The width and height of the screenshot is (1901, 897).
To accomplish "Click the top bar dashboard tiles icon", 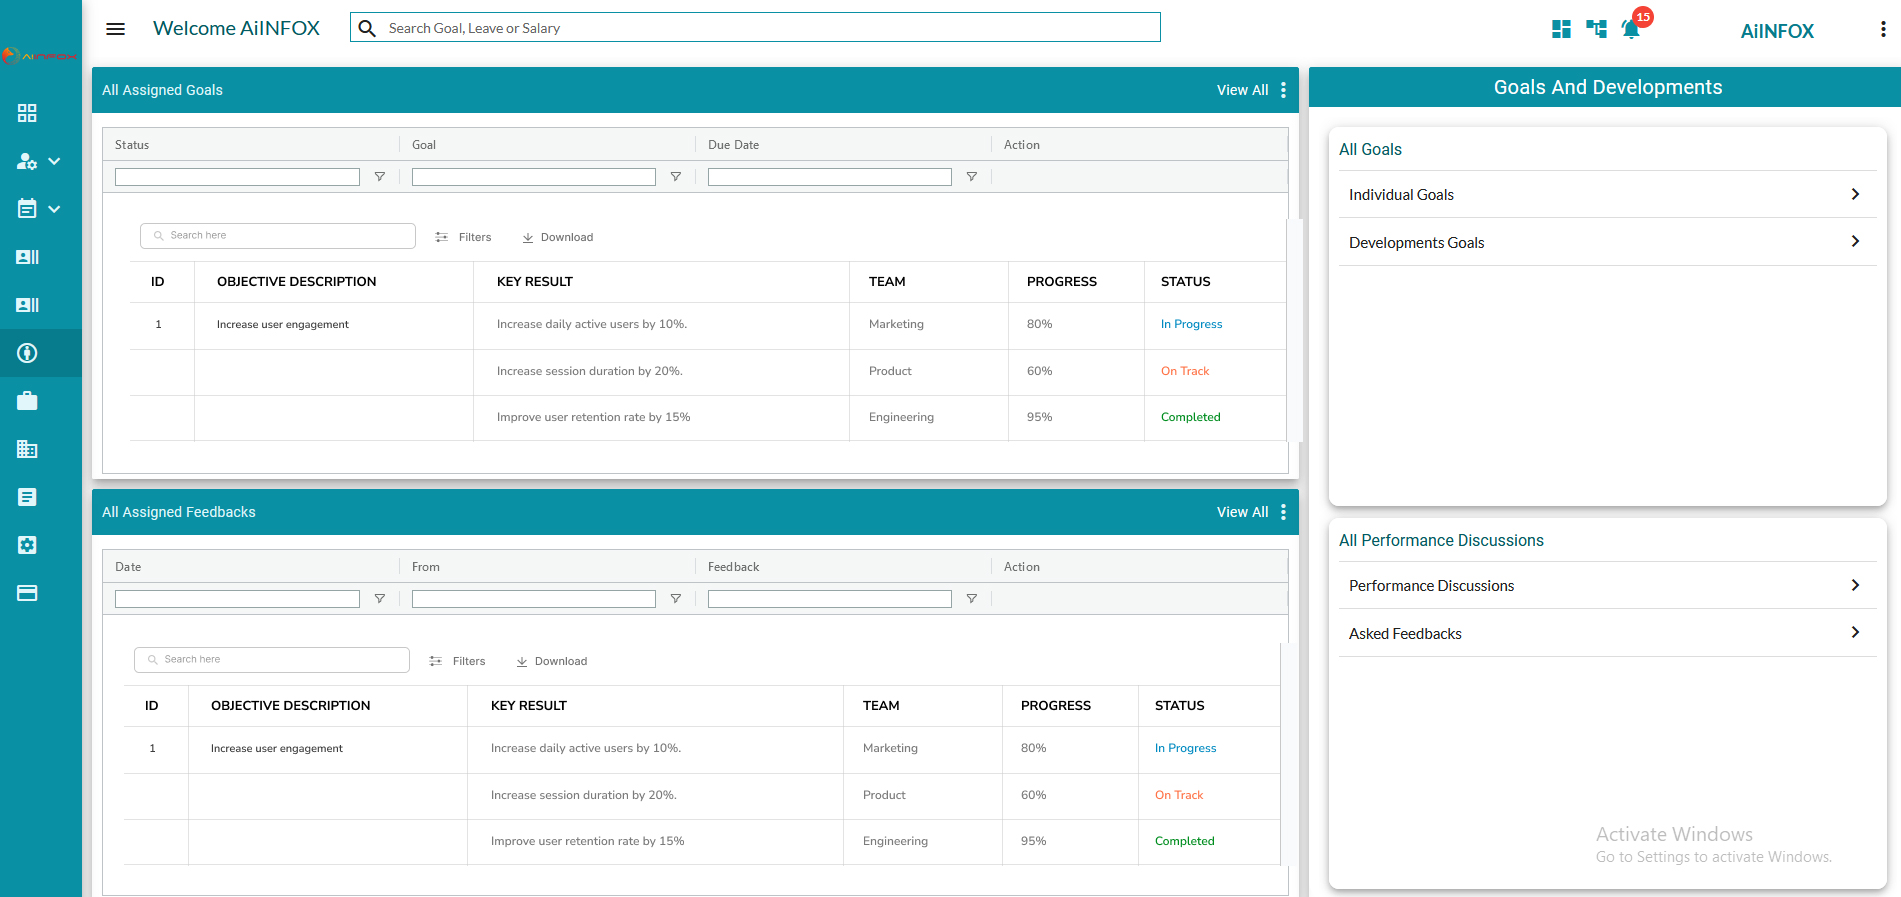I will 1561,29.
